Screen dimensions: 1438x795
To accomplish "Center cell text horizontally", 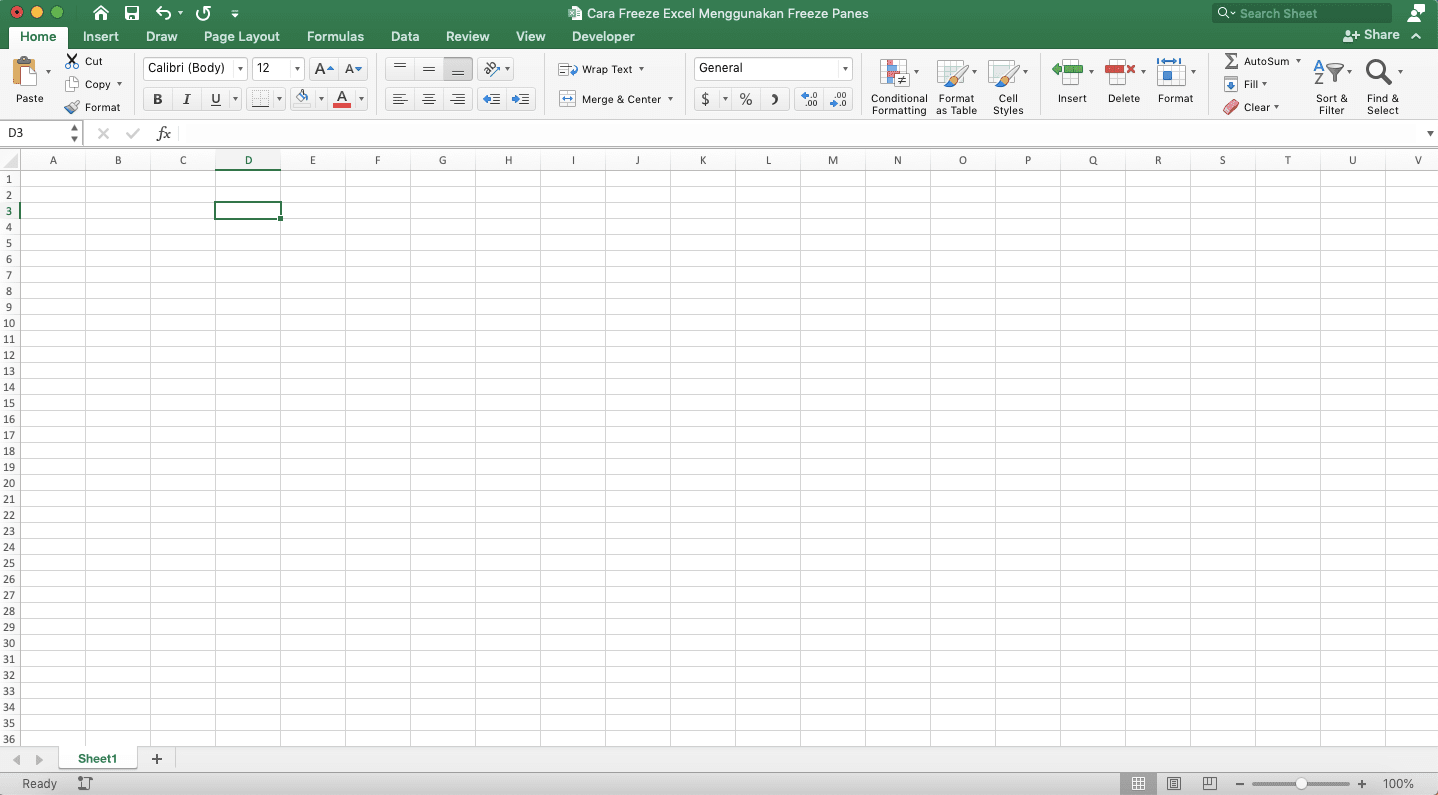I will pos(429,99).
